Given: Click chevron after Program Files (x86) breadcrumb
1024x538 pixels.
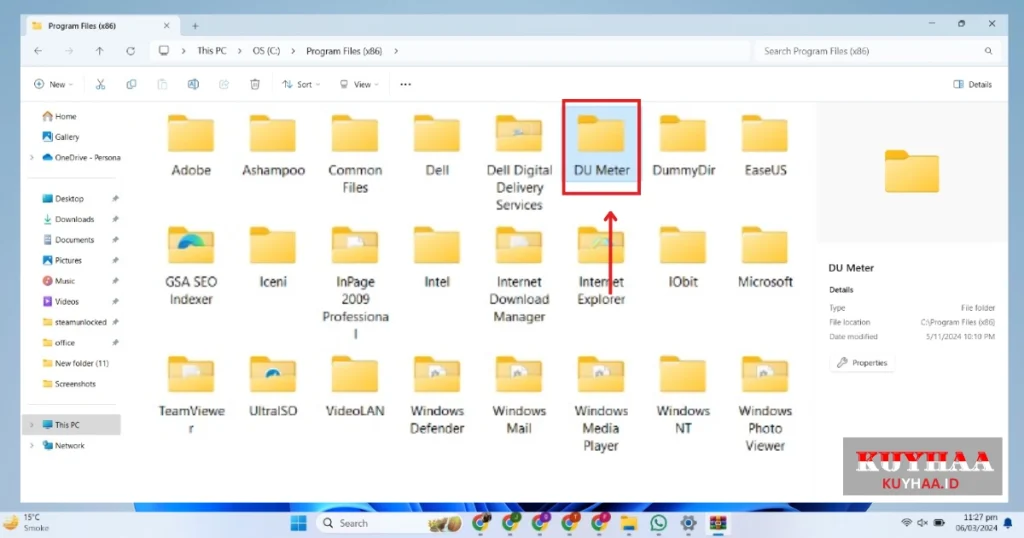Looking at the screenshot, I should pyautogui.click(x=396, y=51).
